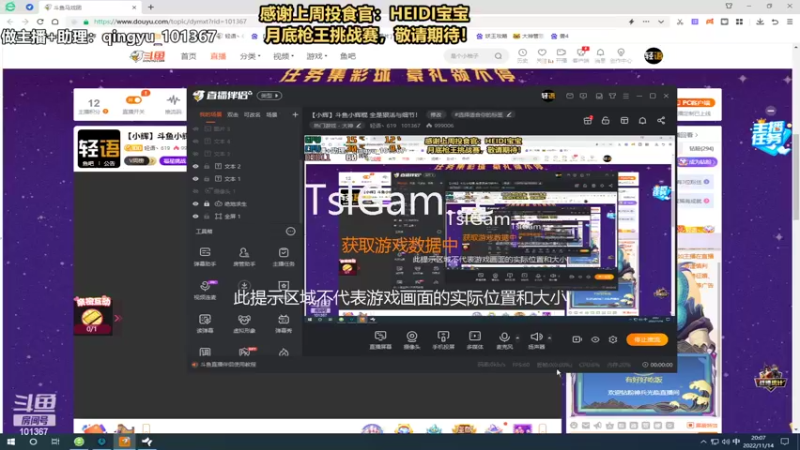The height and width of the screenshot is (450, 800).
Task: Open the 视频连麦 tool in the toolbox
Action: coord(205,290)
